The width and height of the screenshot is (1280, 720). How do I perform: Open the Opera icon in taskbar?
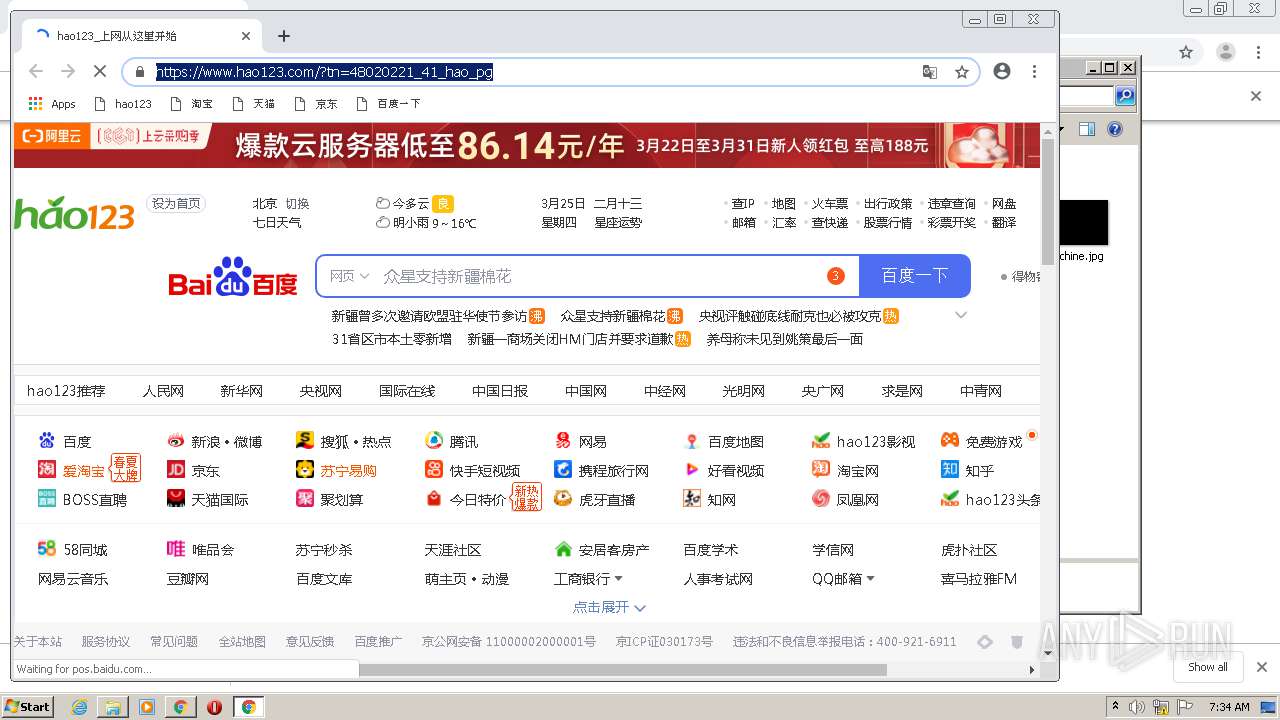coord(214,707)
